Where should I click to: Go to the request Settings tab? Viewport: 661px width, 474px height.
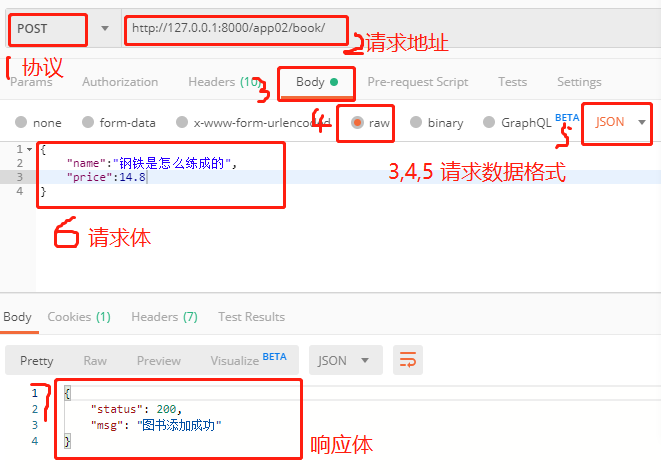(x=579, y=82)
